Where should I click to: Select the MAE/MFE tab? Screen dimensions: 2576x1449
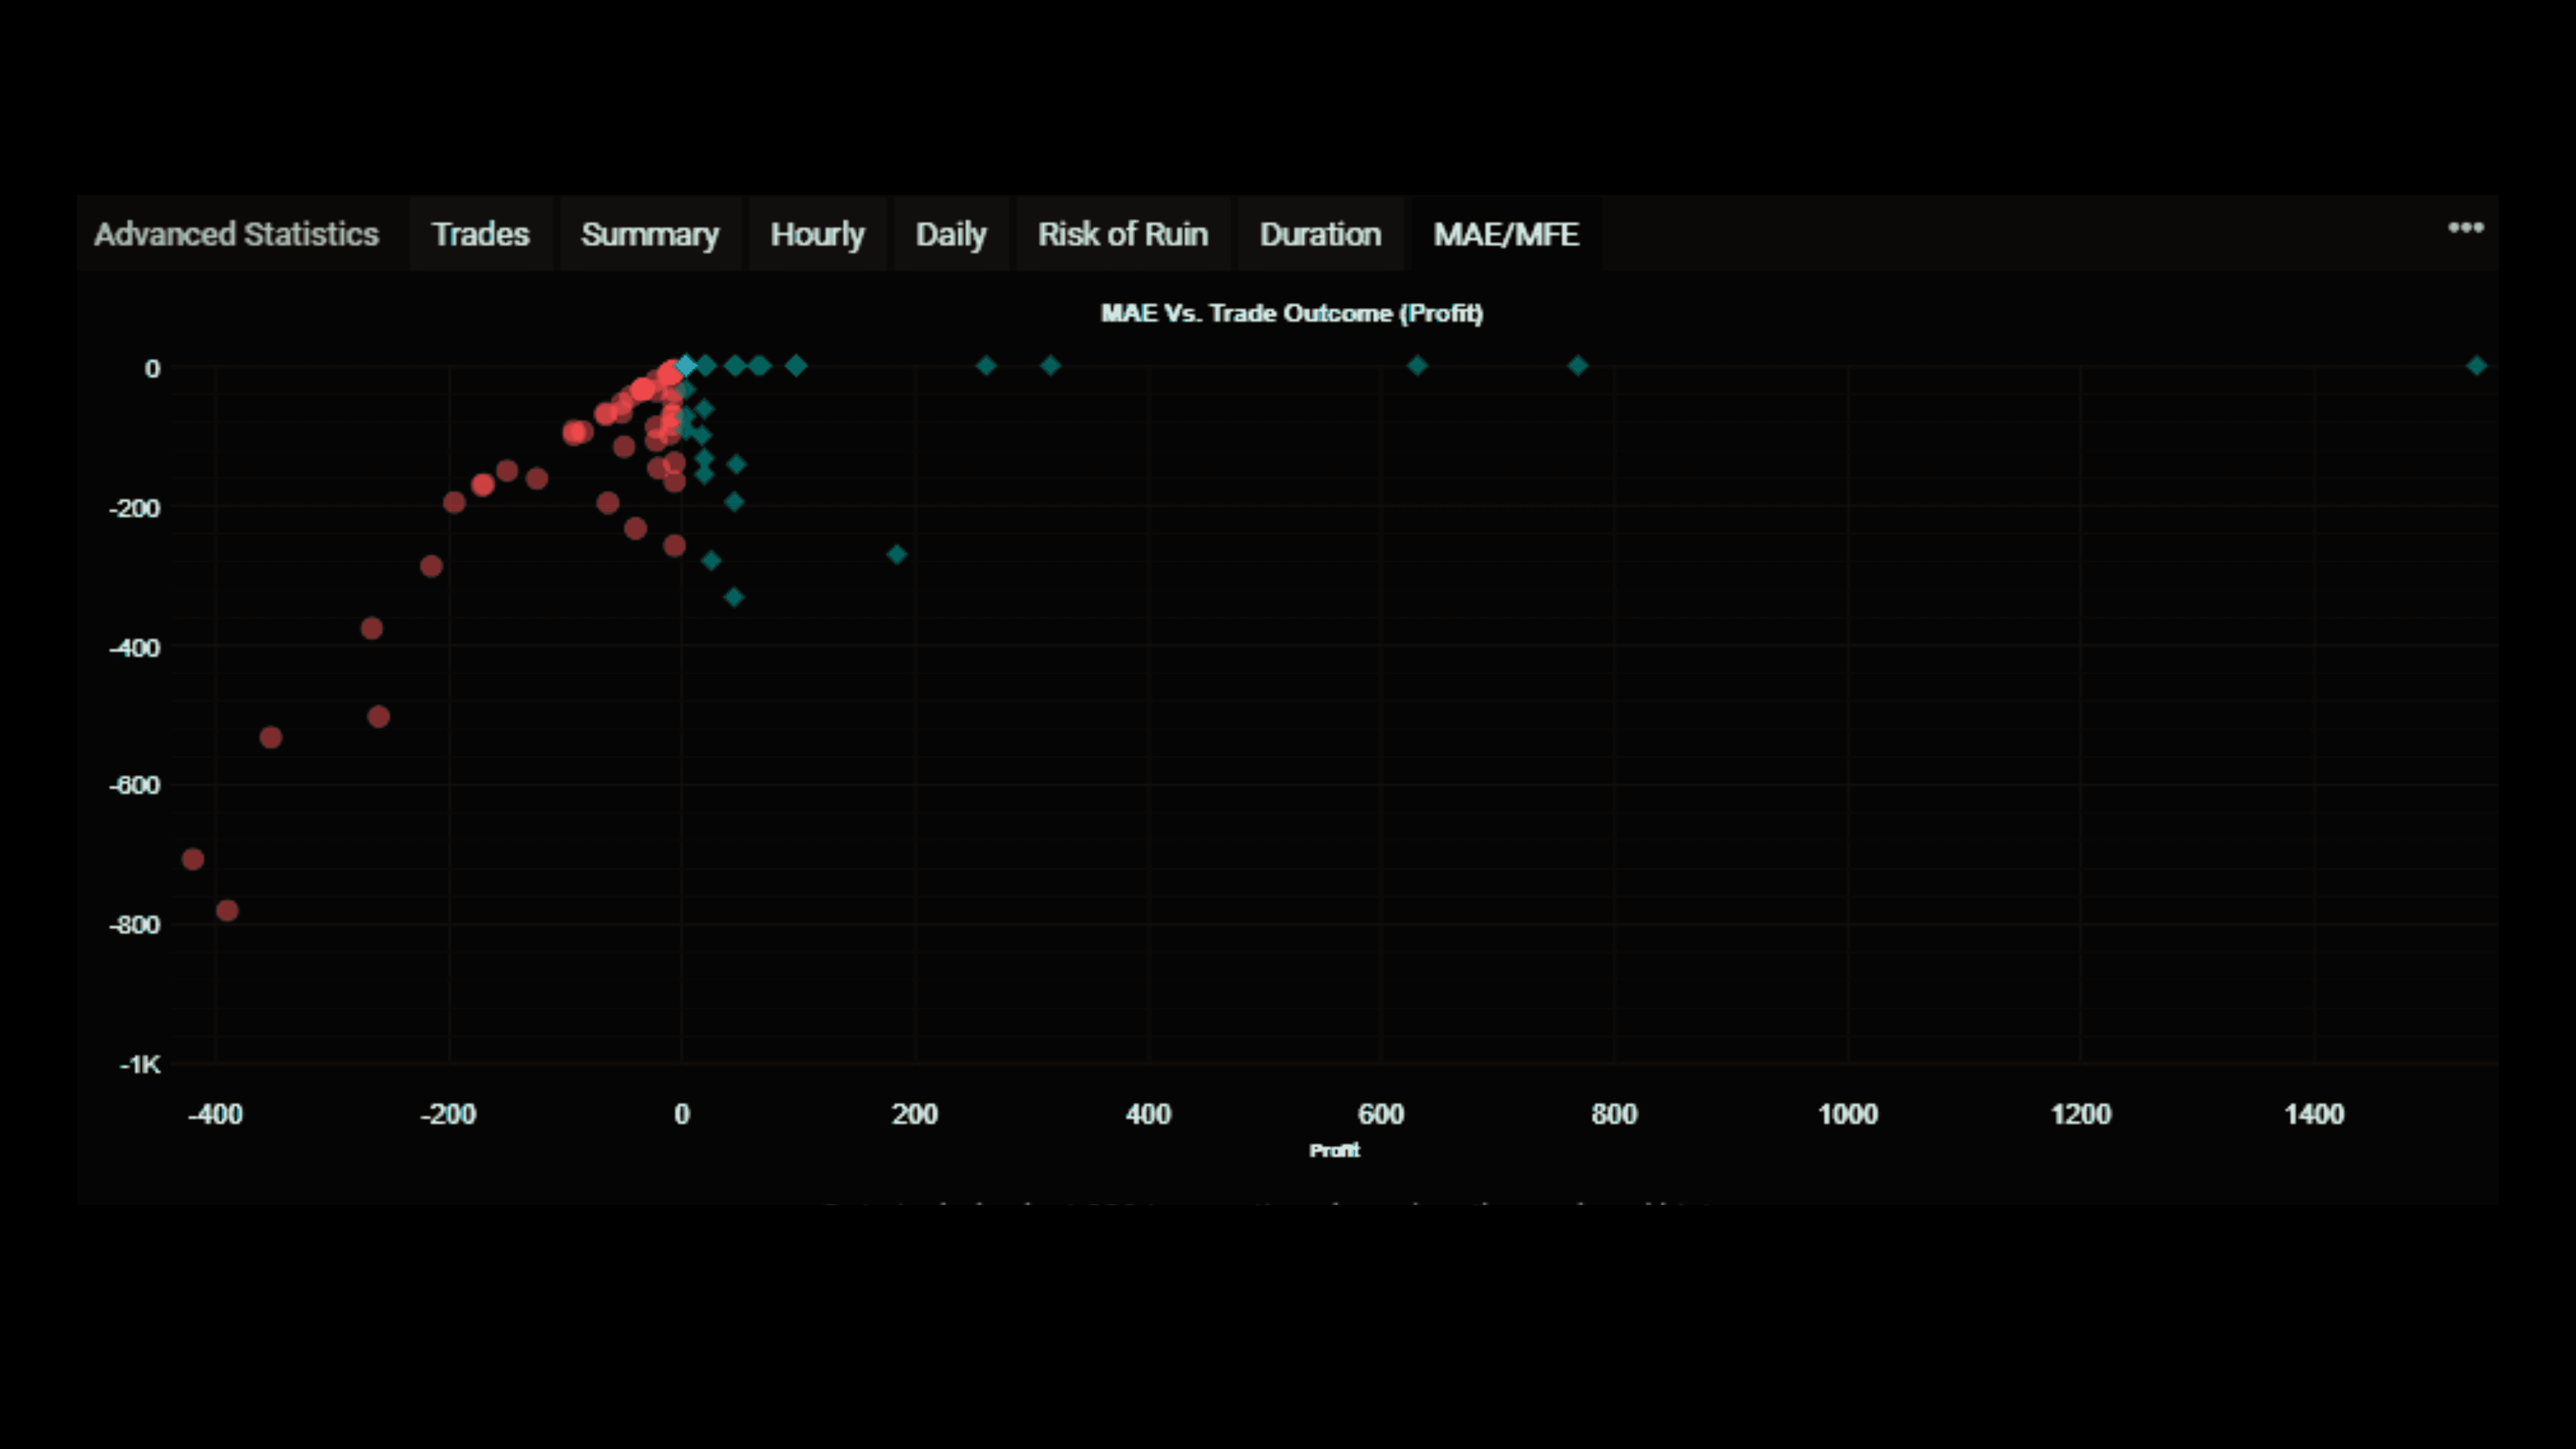(x=1506, y=234)
